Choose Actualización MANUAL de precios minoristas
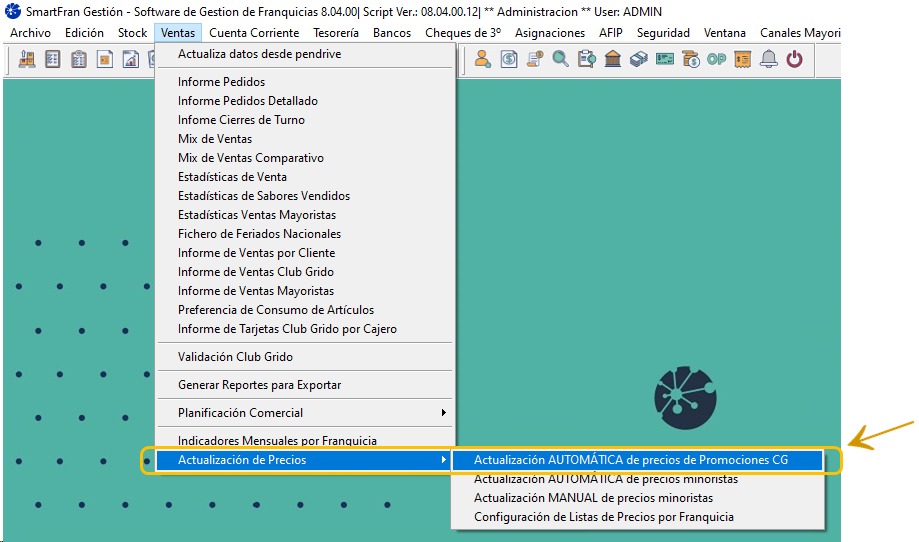The width and height of the screenshot is (919, 542). click(x=593, y=498)
